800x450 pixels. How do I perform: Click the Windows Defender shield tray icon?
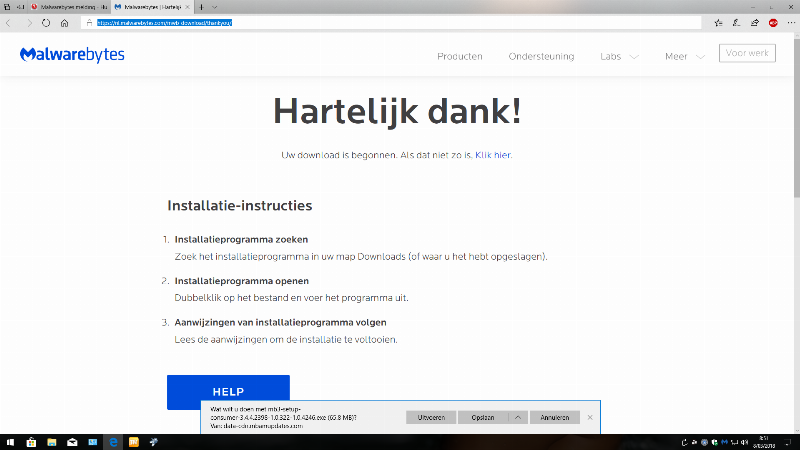[714, 442]
